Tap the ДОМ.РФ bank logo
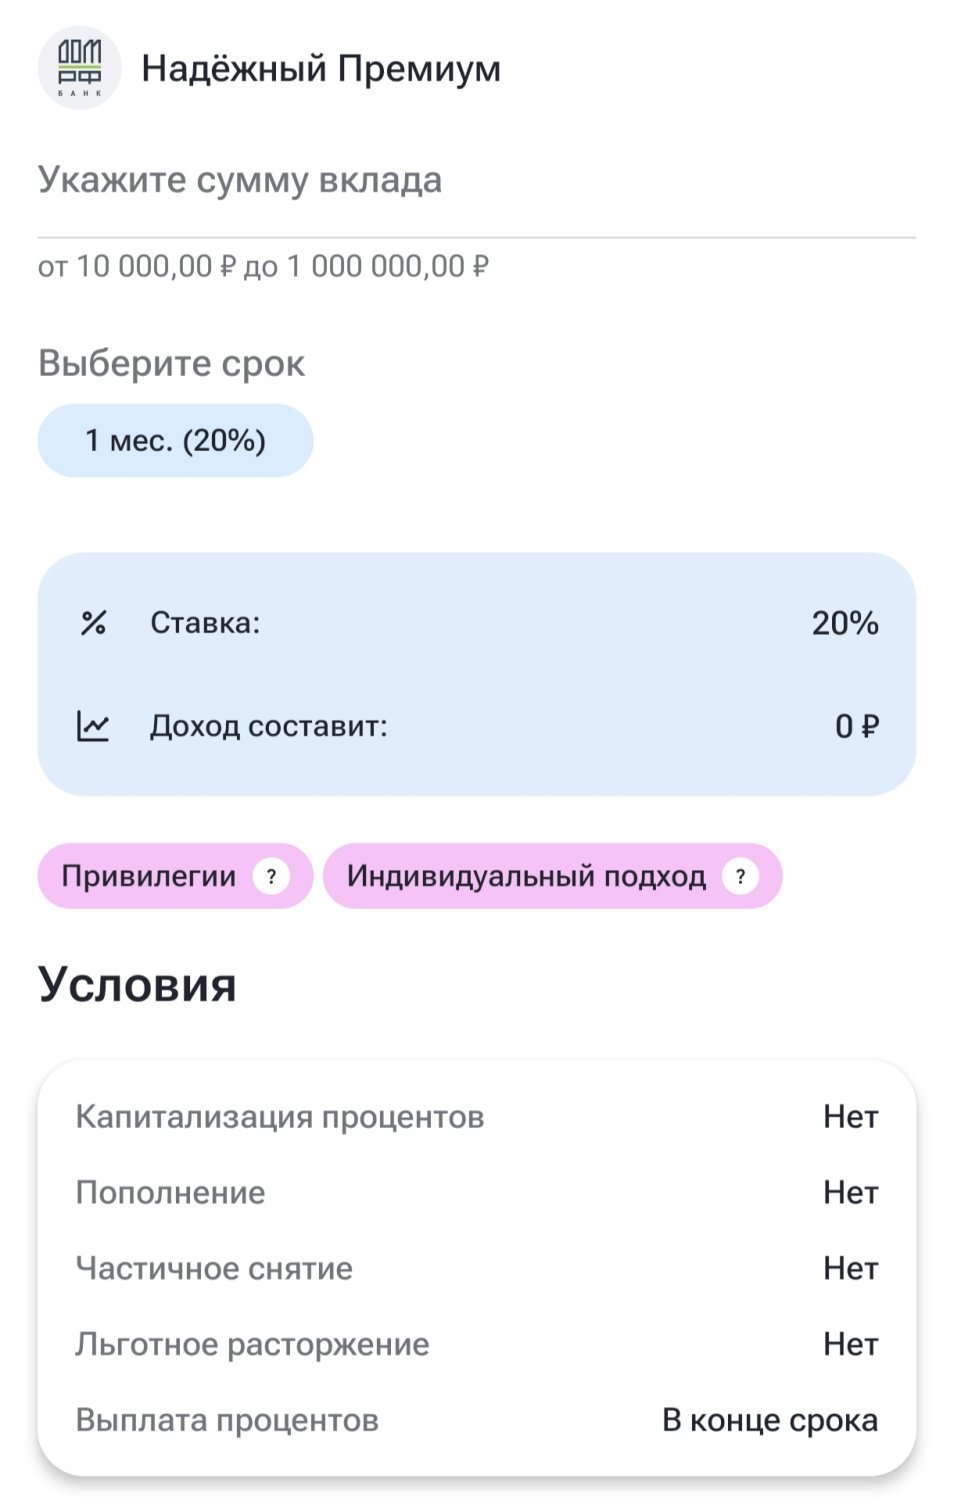 point(79,68)
